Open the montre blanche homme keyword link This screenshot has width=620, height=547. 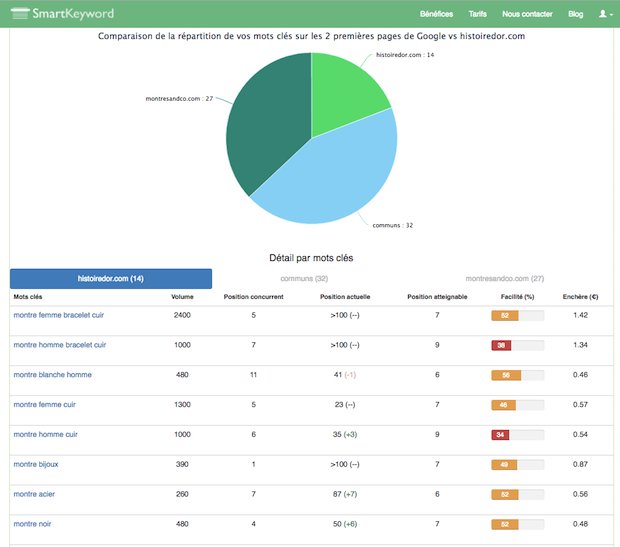point(53,375)
